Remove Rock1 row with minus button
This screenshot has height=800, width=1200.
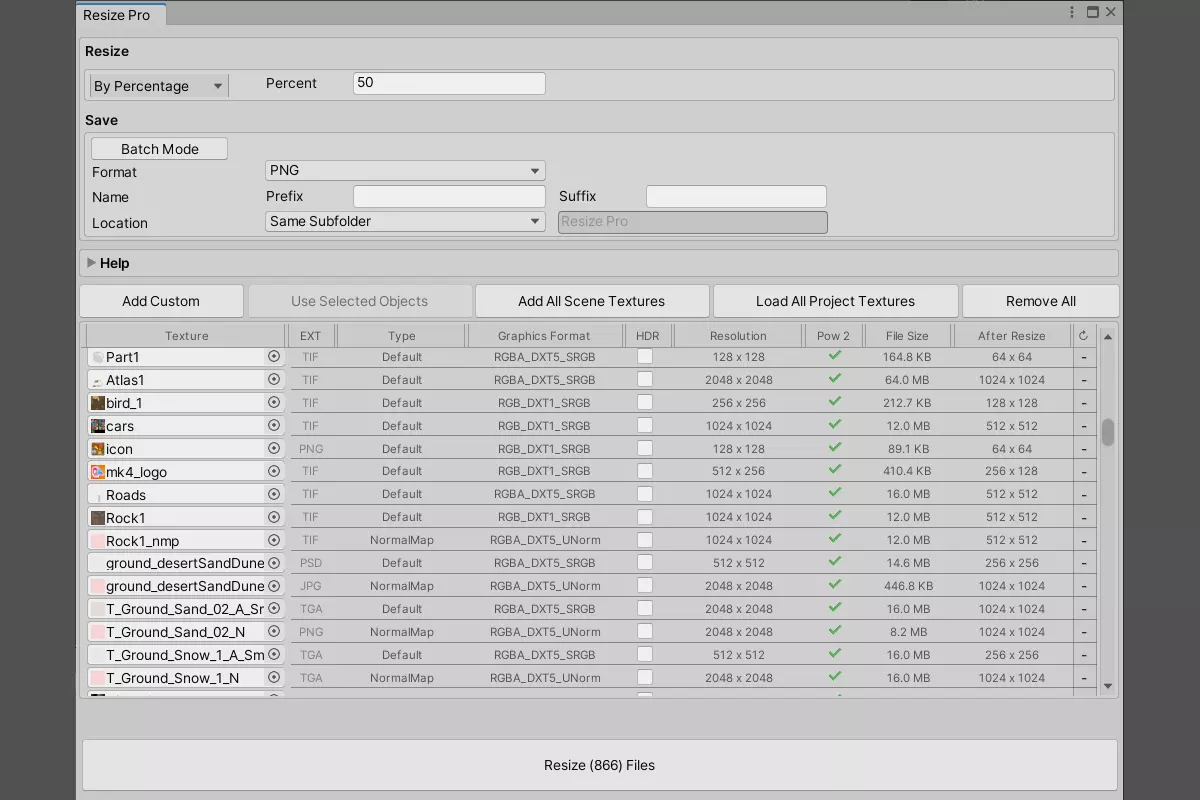[x=1083, y=518]
